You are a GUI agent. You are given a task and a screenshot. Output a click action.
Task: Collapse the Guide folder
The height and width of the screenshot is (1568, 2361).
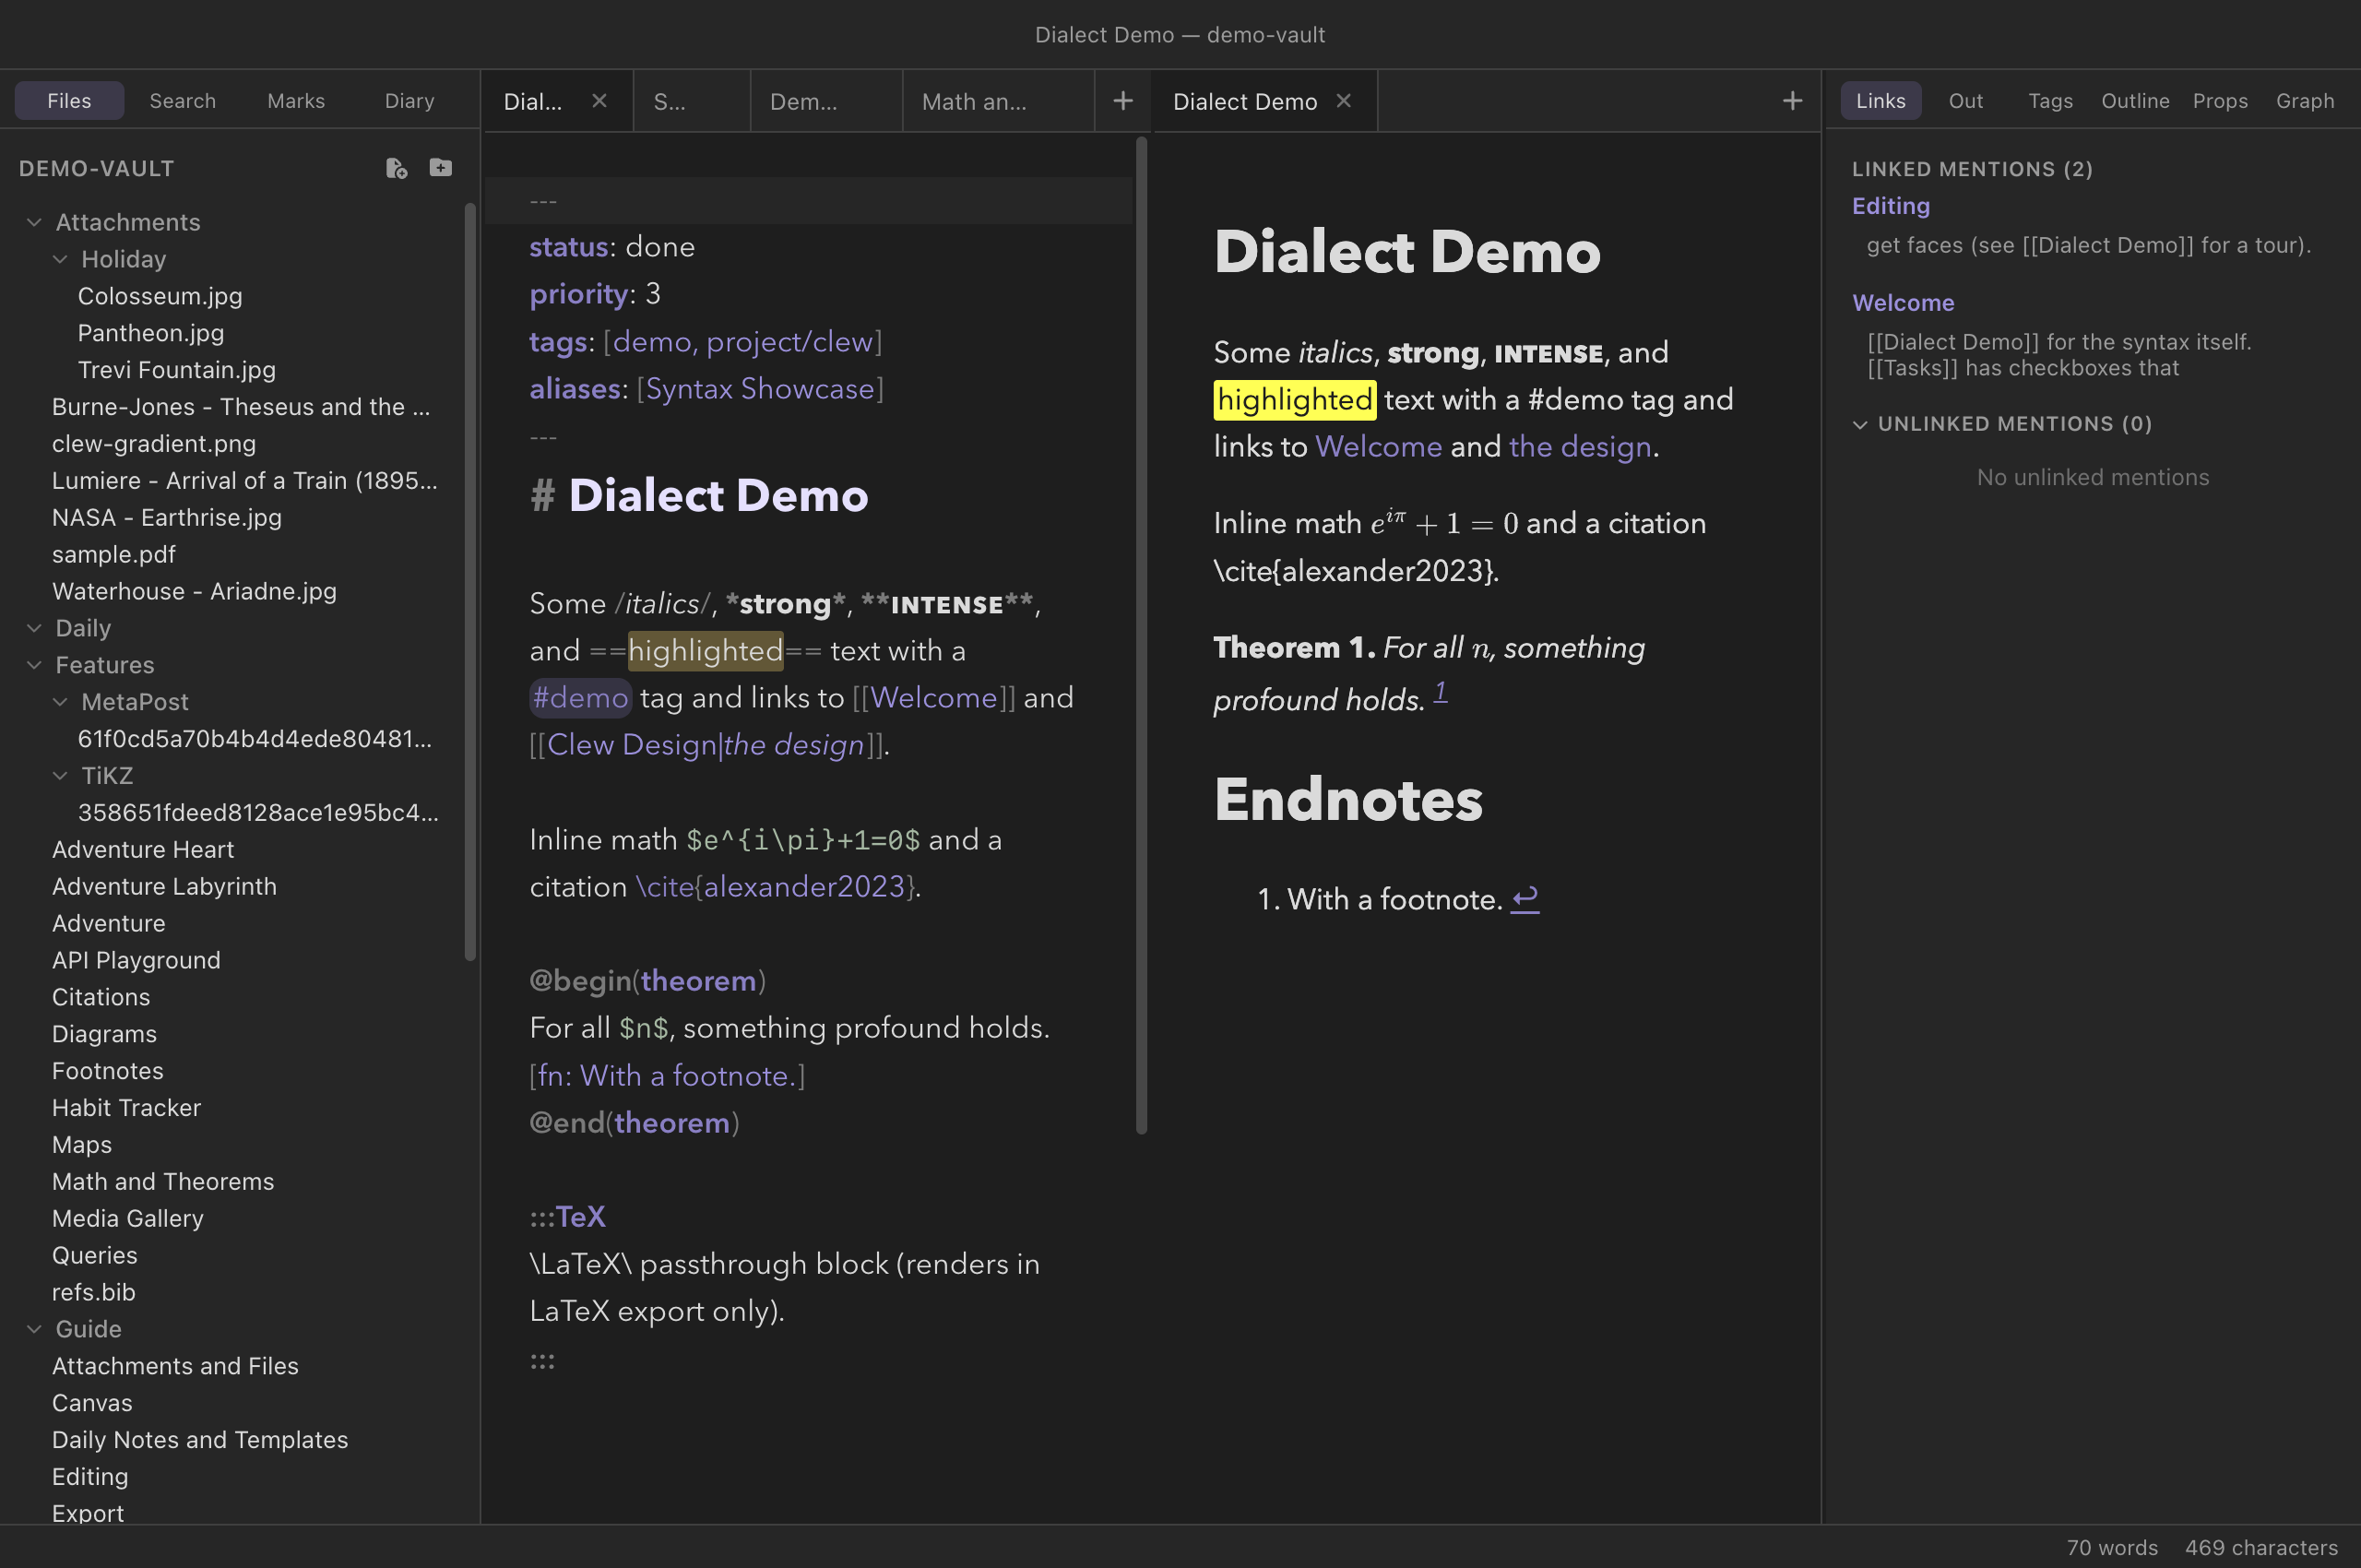(34, 1329)
